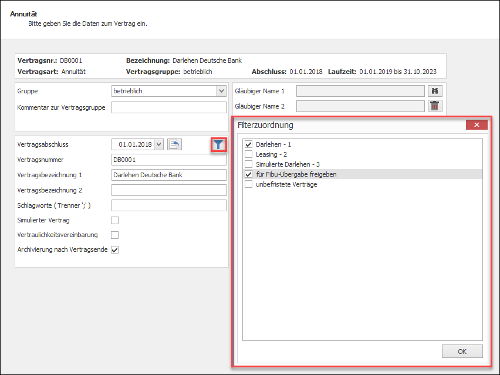
Task: Click the Laufzeit value in the header
Action: coord(398,72)
